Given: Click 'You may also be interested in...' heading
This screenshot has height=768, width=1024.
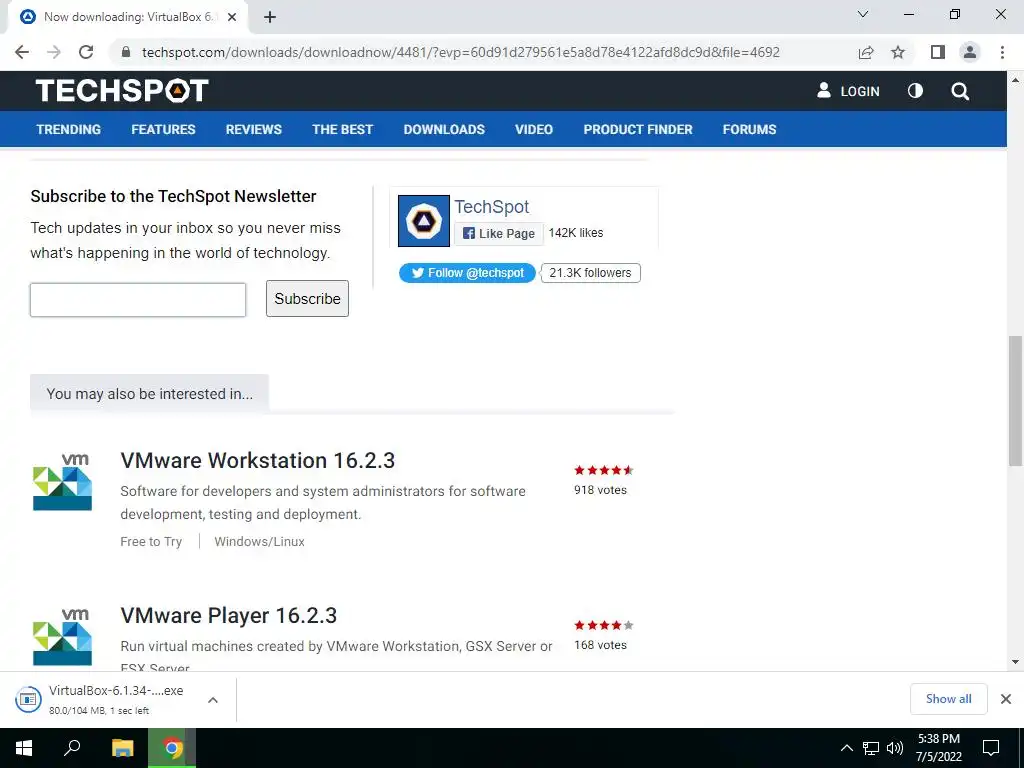Looking at the screenshot, I should click(x=150, y=394).
